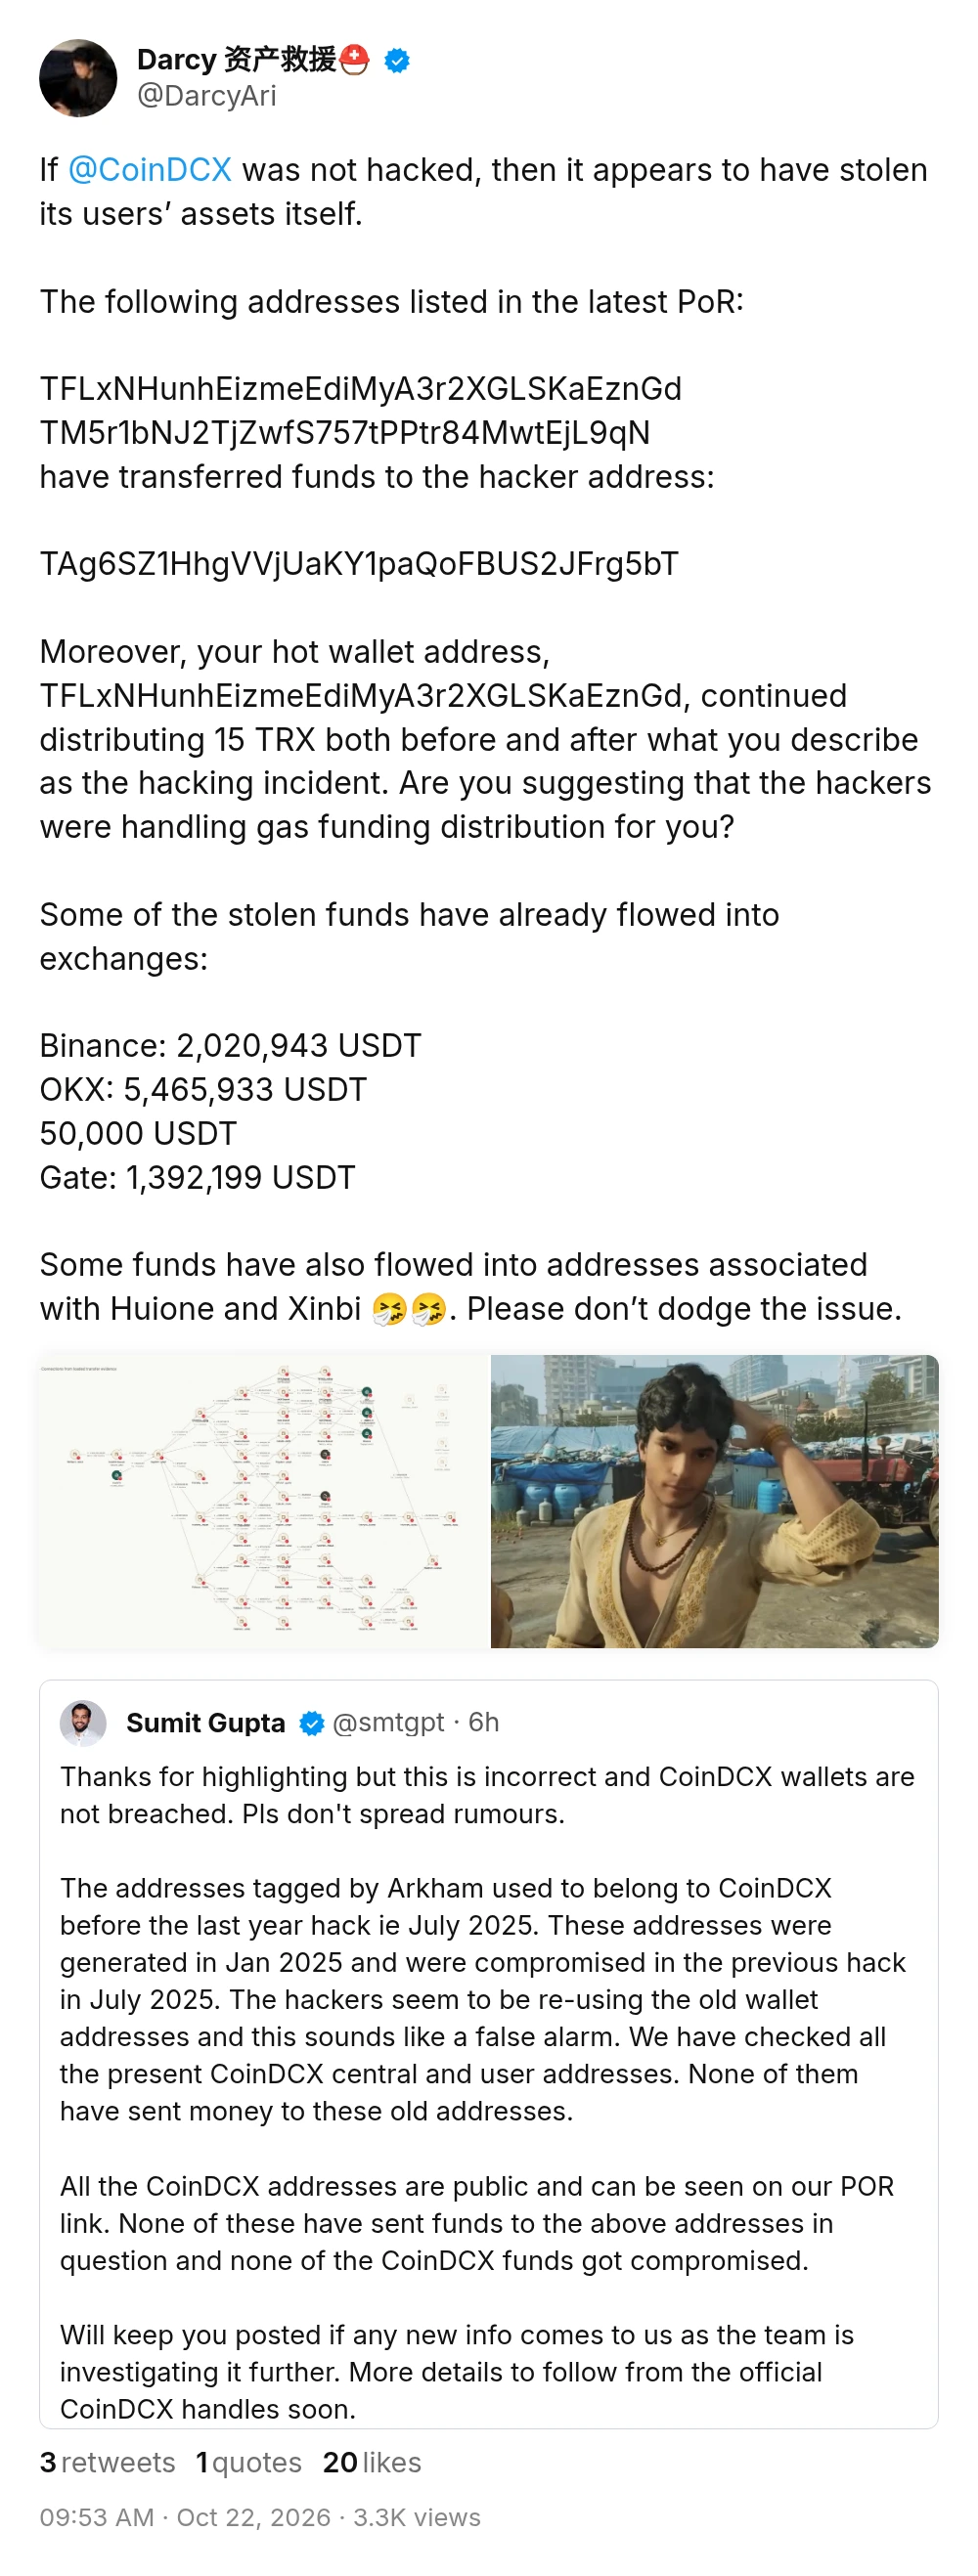View the 20 likes list

pos(372,2462)
